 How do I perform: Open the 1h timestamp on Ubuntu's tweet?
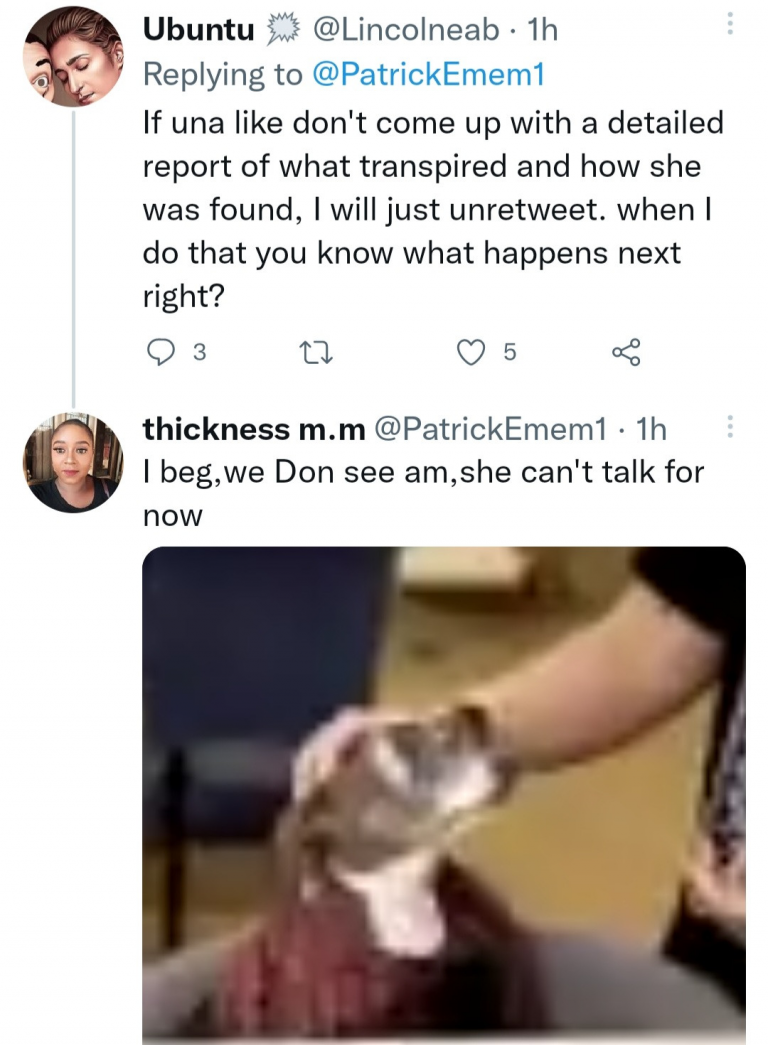pos(542,31)
